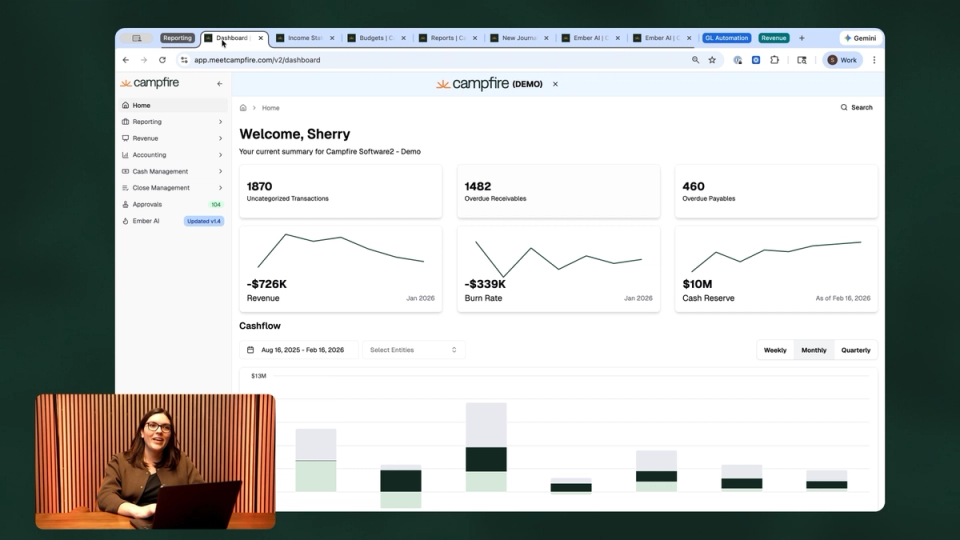Open the Overdue Receivables card
This screenshot has height=540, width=960.
558,191
